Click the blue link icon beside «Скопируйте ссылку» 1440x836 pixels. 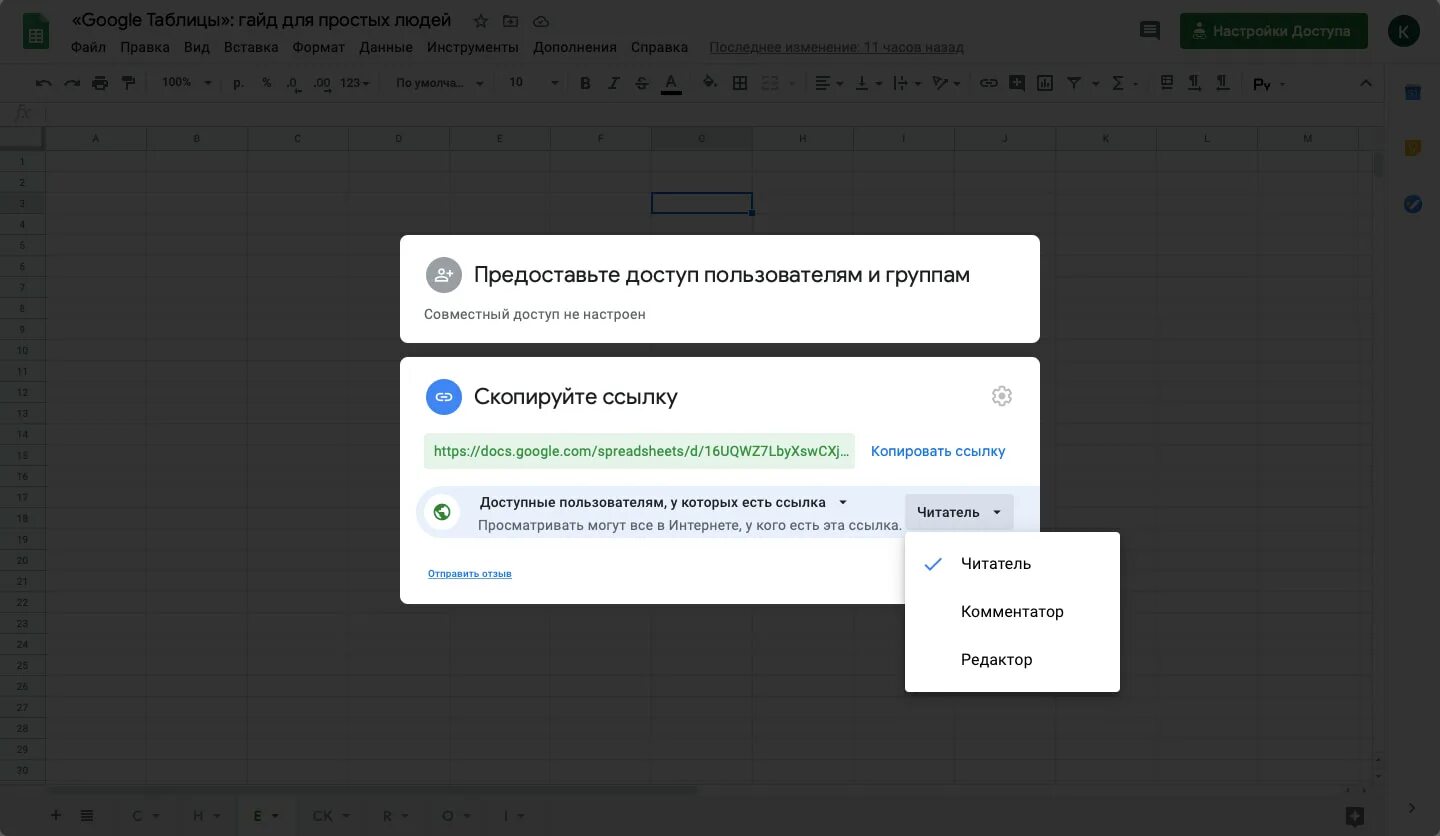coord(444,397)
